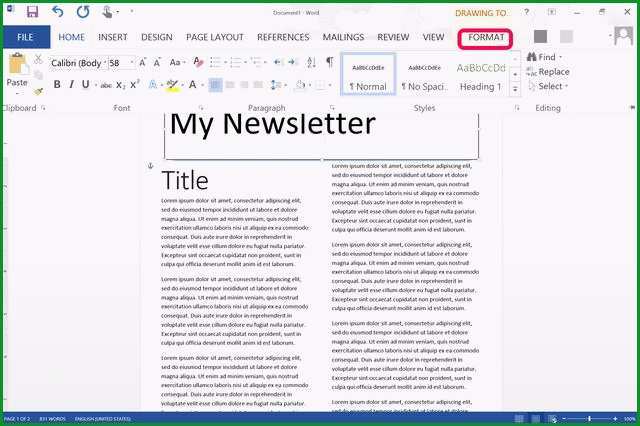The width and height of the screenshot is (640, 426).
Task: Click the Justify alignment icon
Action: click(x=258, y=85)
